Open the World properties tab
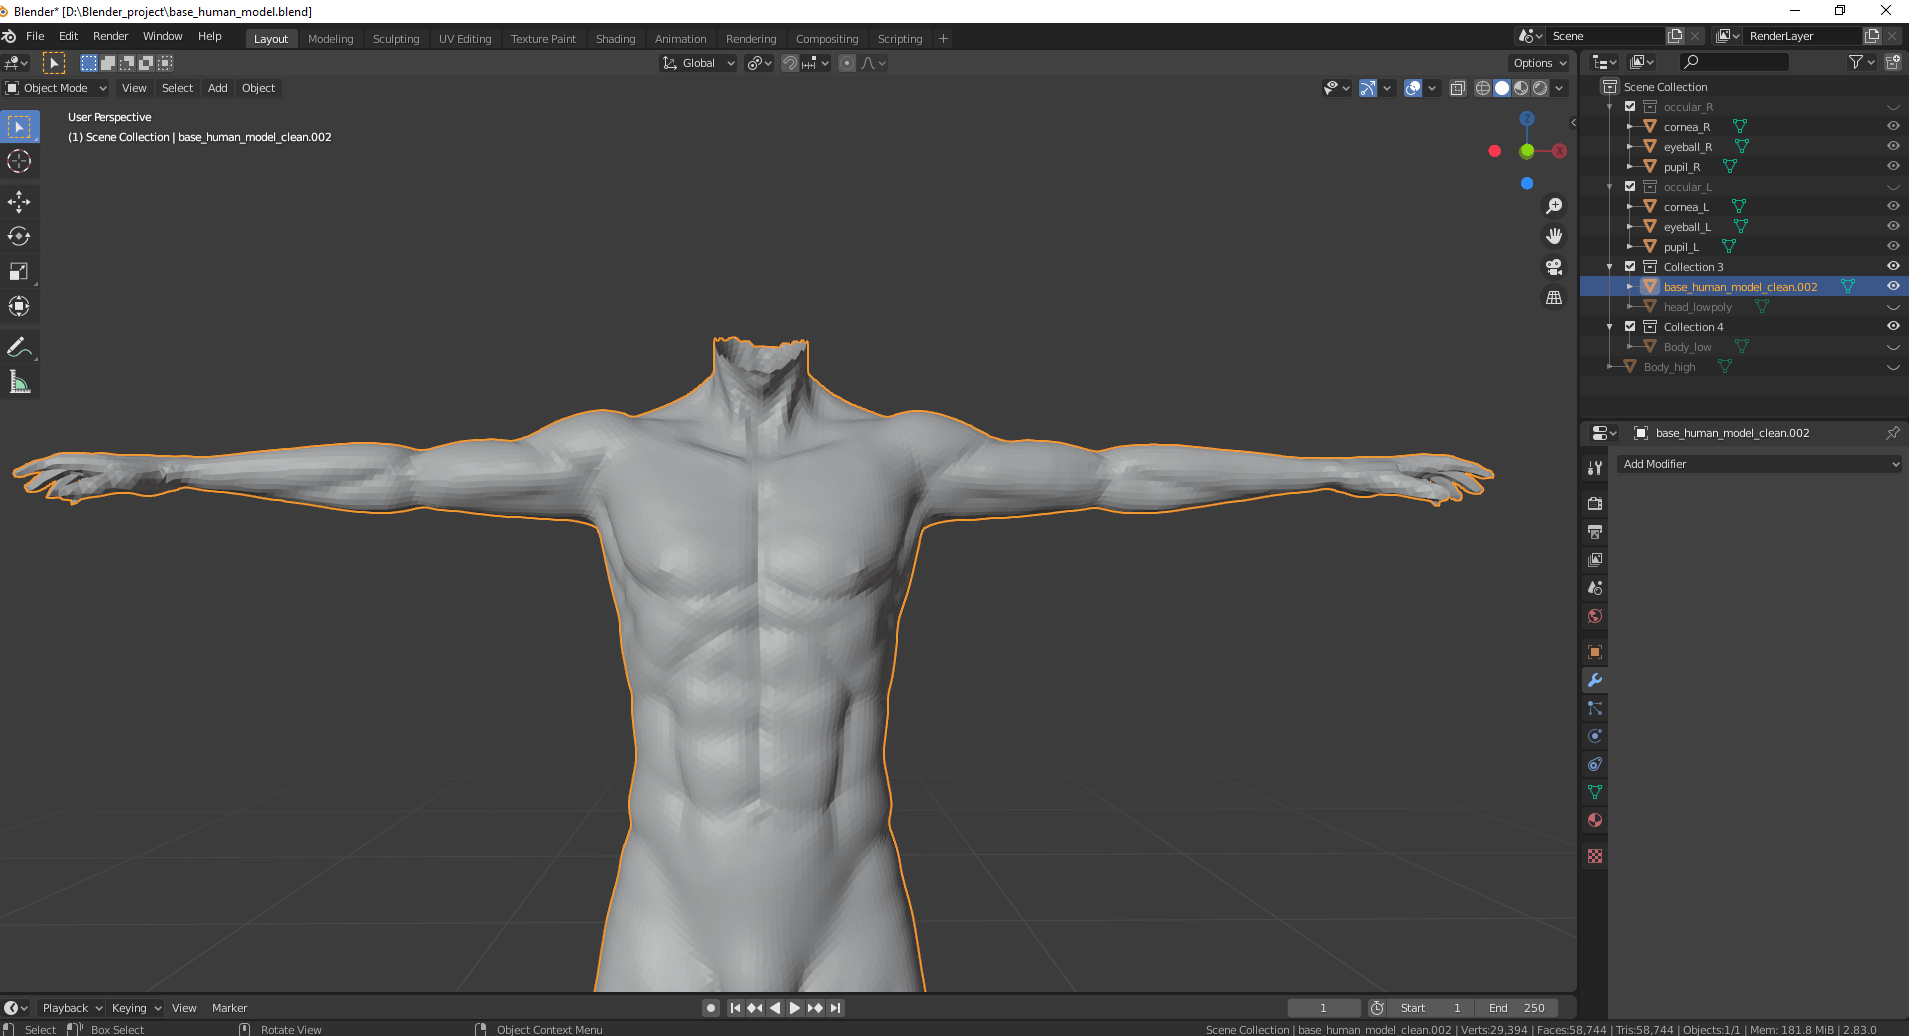The height and width of the screenshot is (1036, 1909). [x=1594, y=616]
